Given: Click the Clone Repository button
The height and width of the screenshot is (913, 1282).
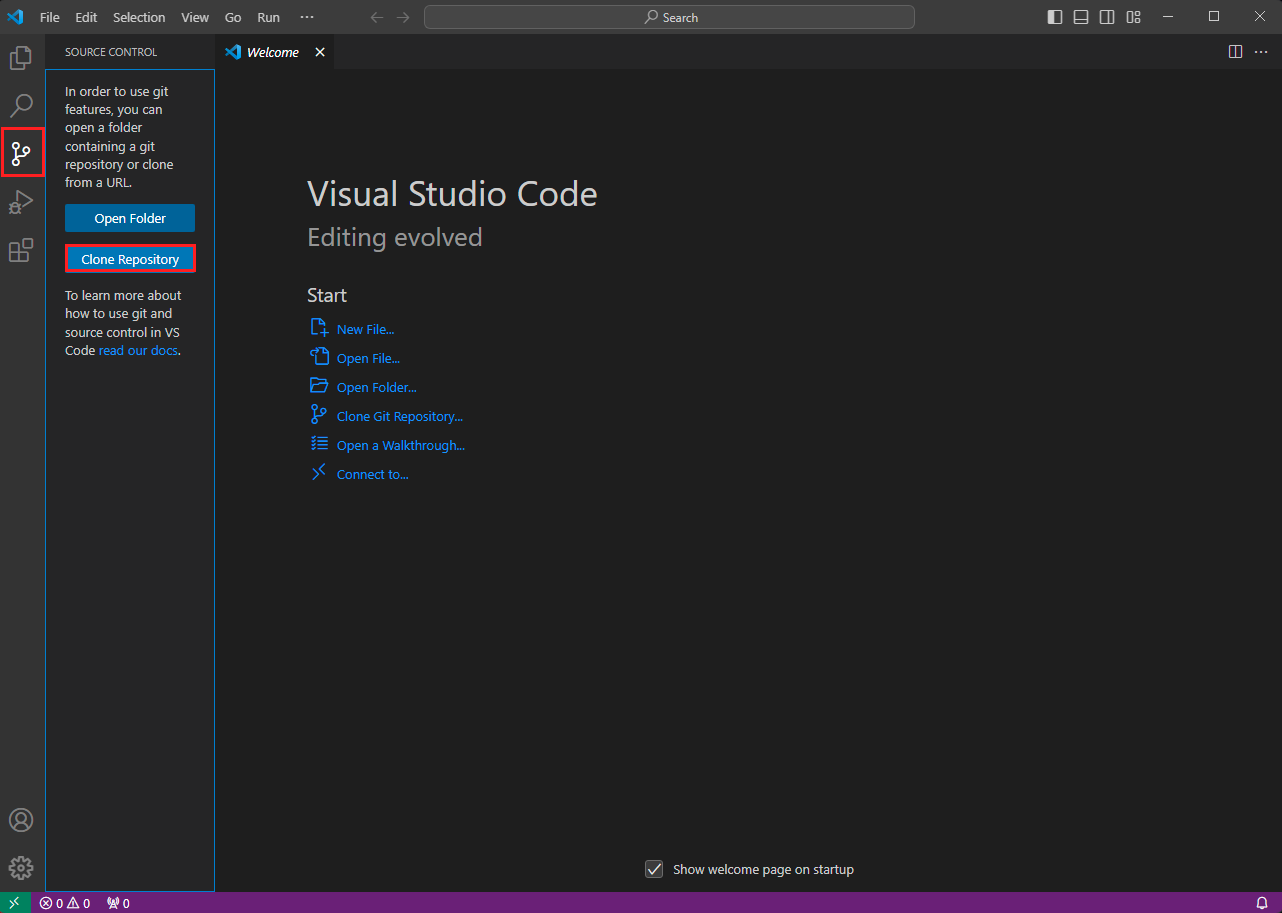Looking at the screenshot, I should 130,258.
